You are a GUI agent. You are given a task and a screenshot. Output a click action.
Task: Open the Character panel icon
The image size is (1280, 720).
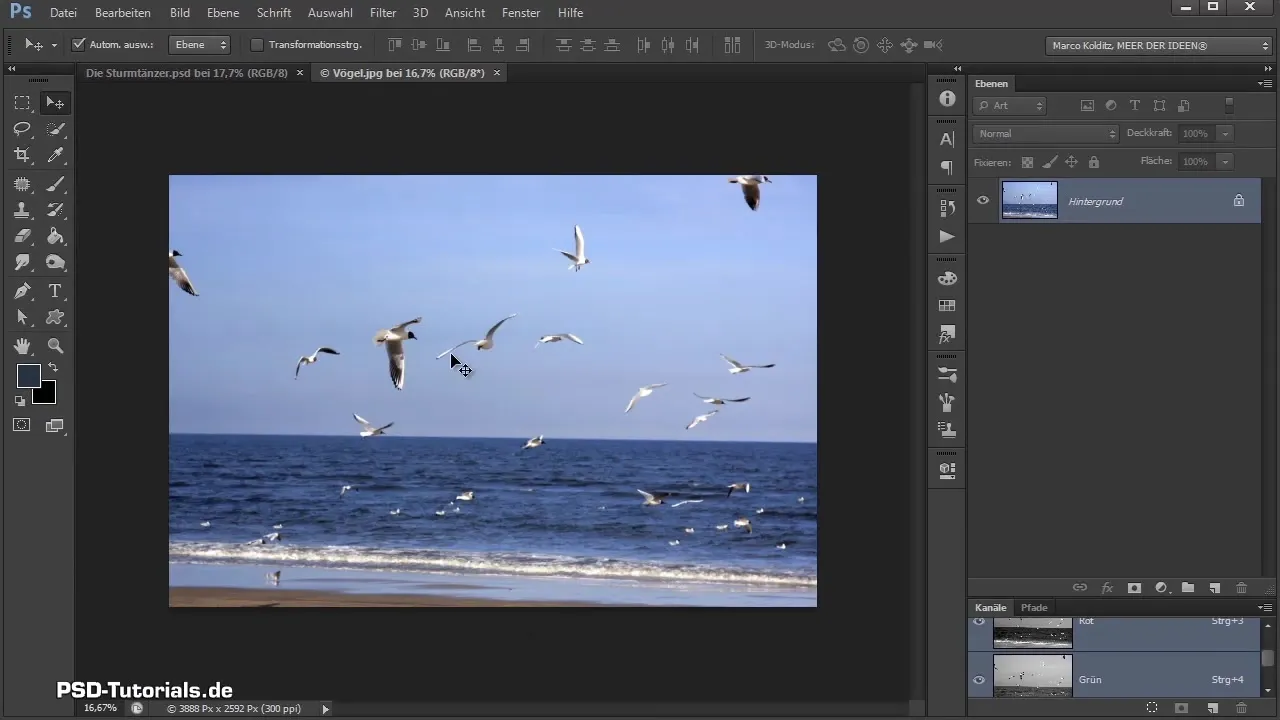pos(947,140)
